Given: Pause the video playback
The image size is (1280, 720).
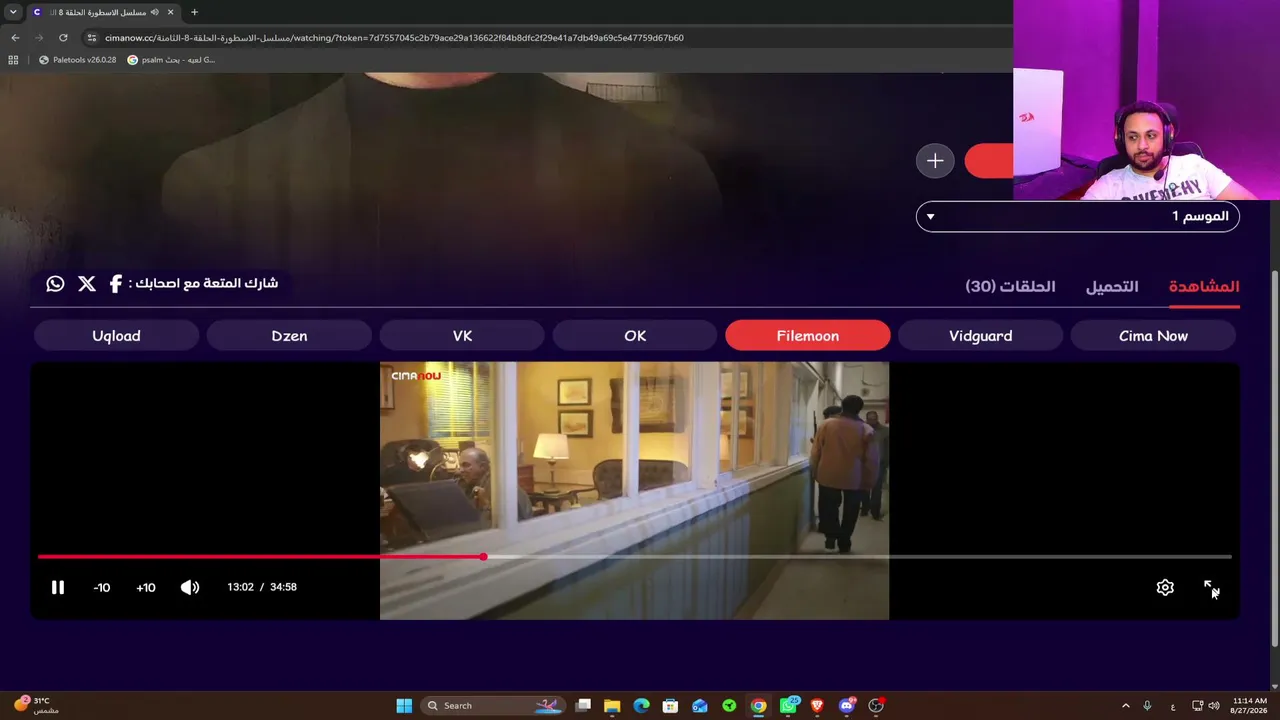Looking at the screenshot, I should point(58,587).
